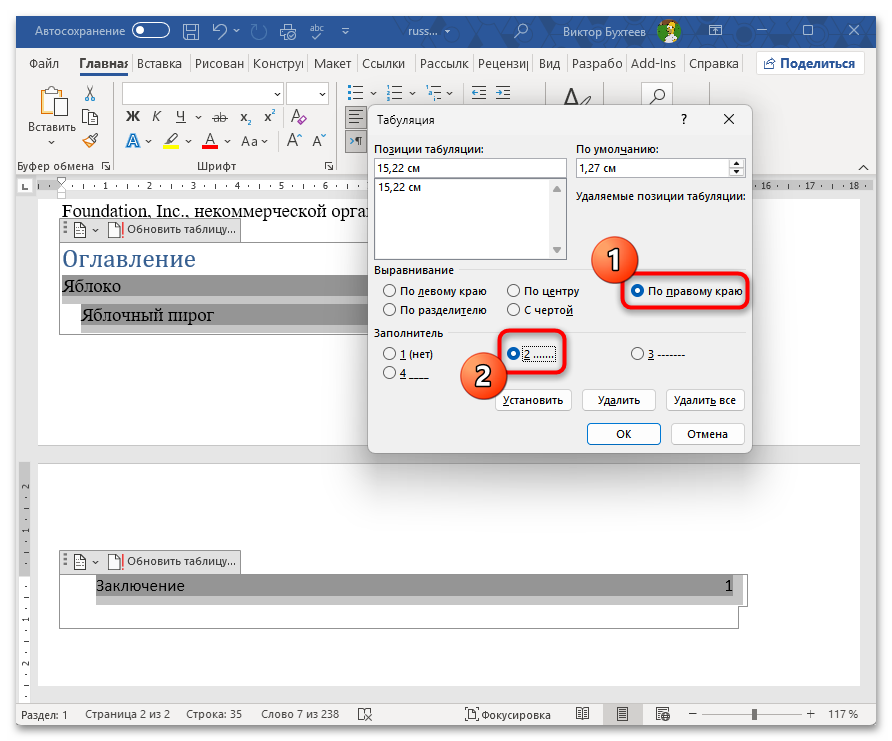Undo the last action
Screen dimensions: 892x741
(220, 31)
